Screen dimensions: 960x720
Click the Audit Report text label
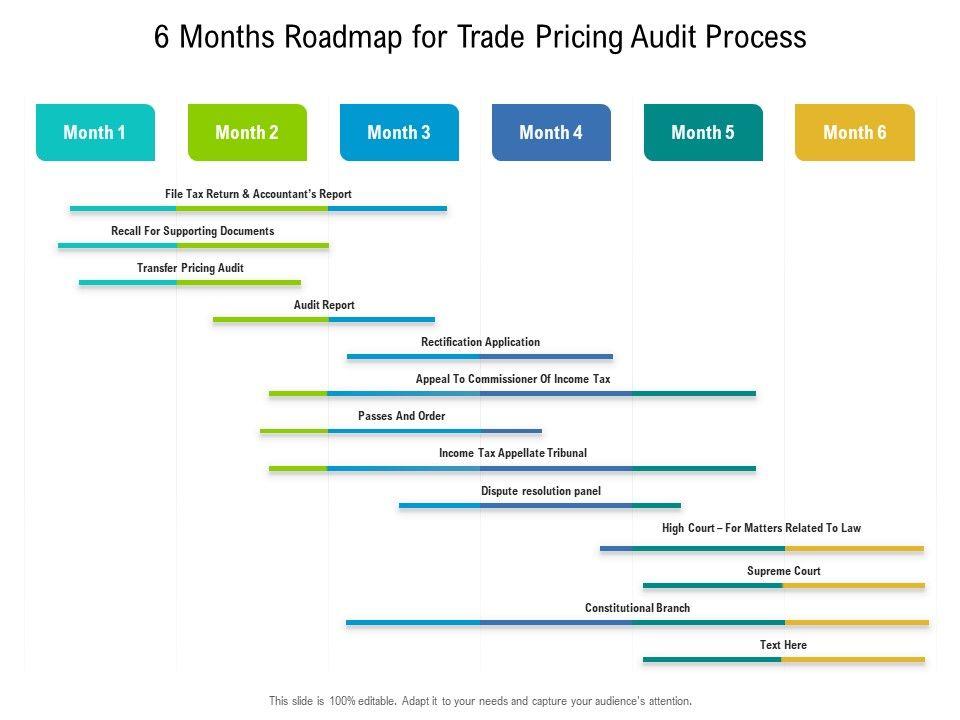pyautogui.click(x=324, y=305)
